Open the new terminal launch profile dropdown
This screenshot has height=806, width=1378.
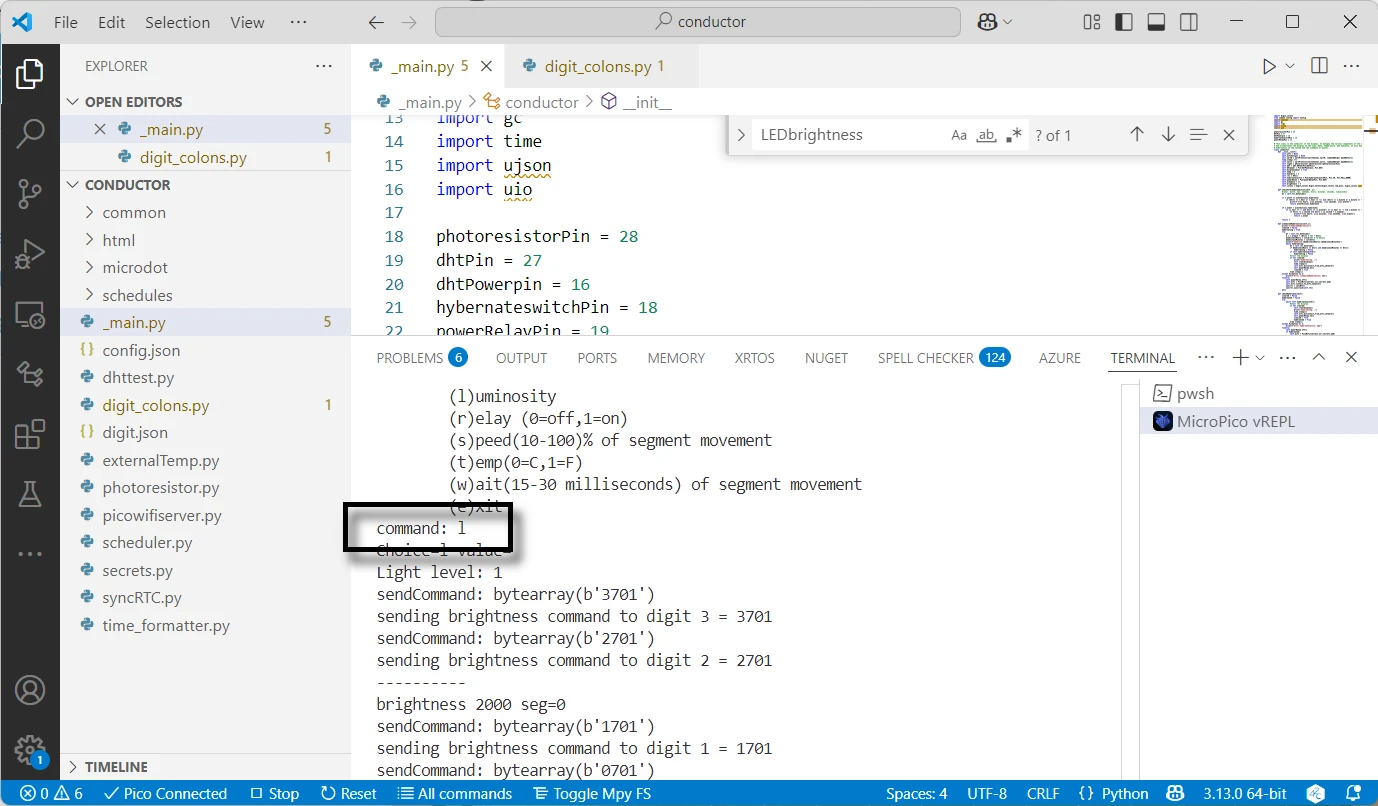1260,357
